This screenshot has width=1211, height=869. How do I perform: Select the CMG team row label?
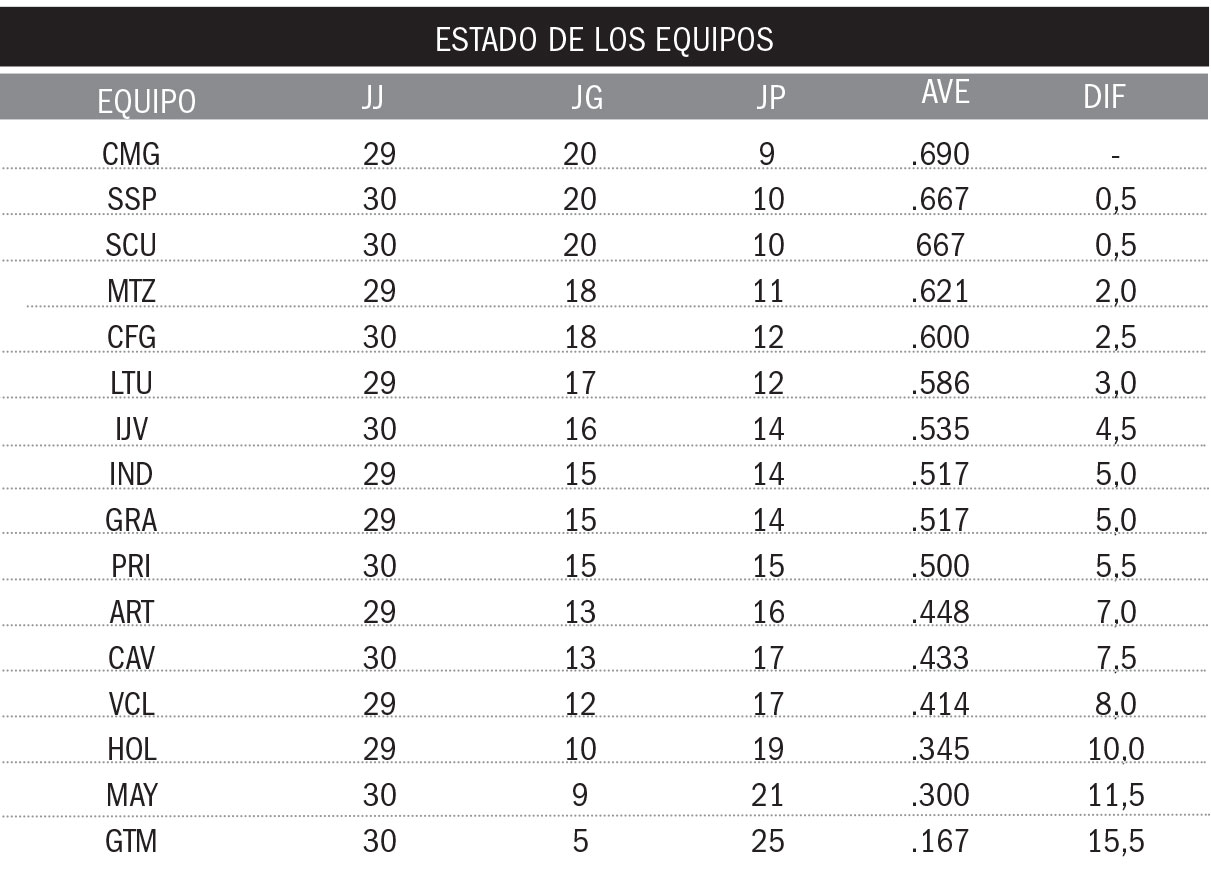[x=131, y=154]
